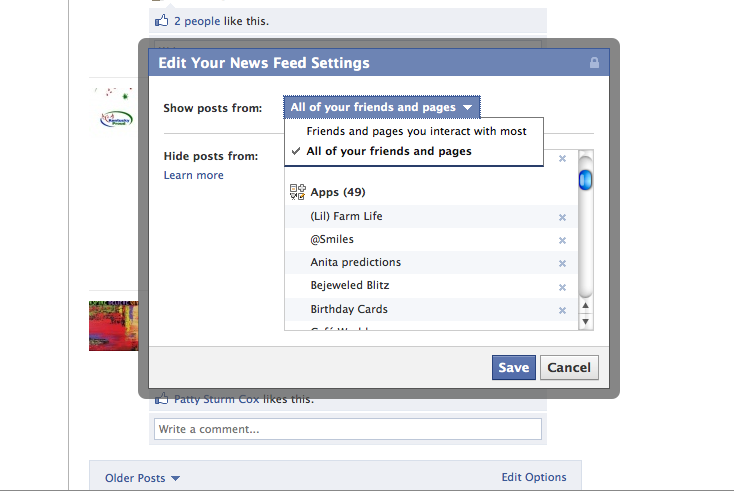Click x icon at top of hidden list
The height and width of the screenshot is (491, 734).
[562, 159]
